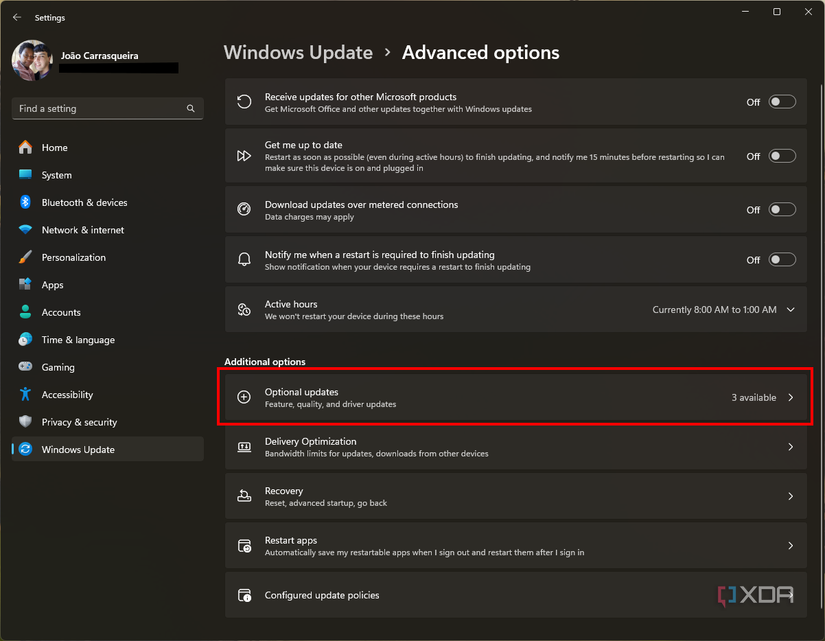Click the Windows Update sync icon in sidebar
Viewport: 825px width, 641px height.
(x=25, y=449)
